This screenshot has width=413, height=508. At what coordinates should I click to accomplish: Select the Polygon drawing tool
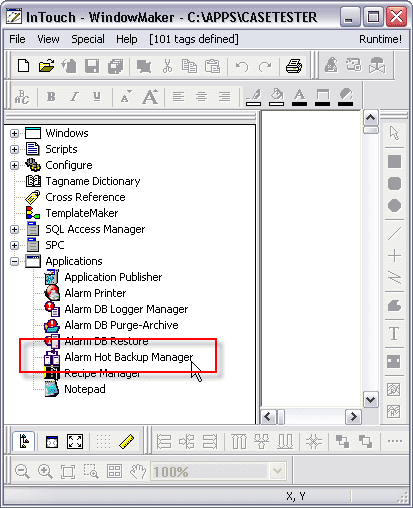[x=394, y=306]
